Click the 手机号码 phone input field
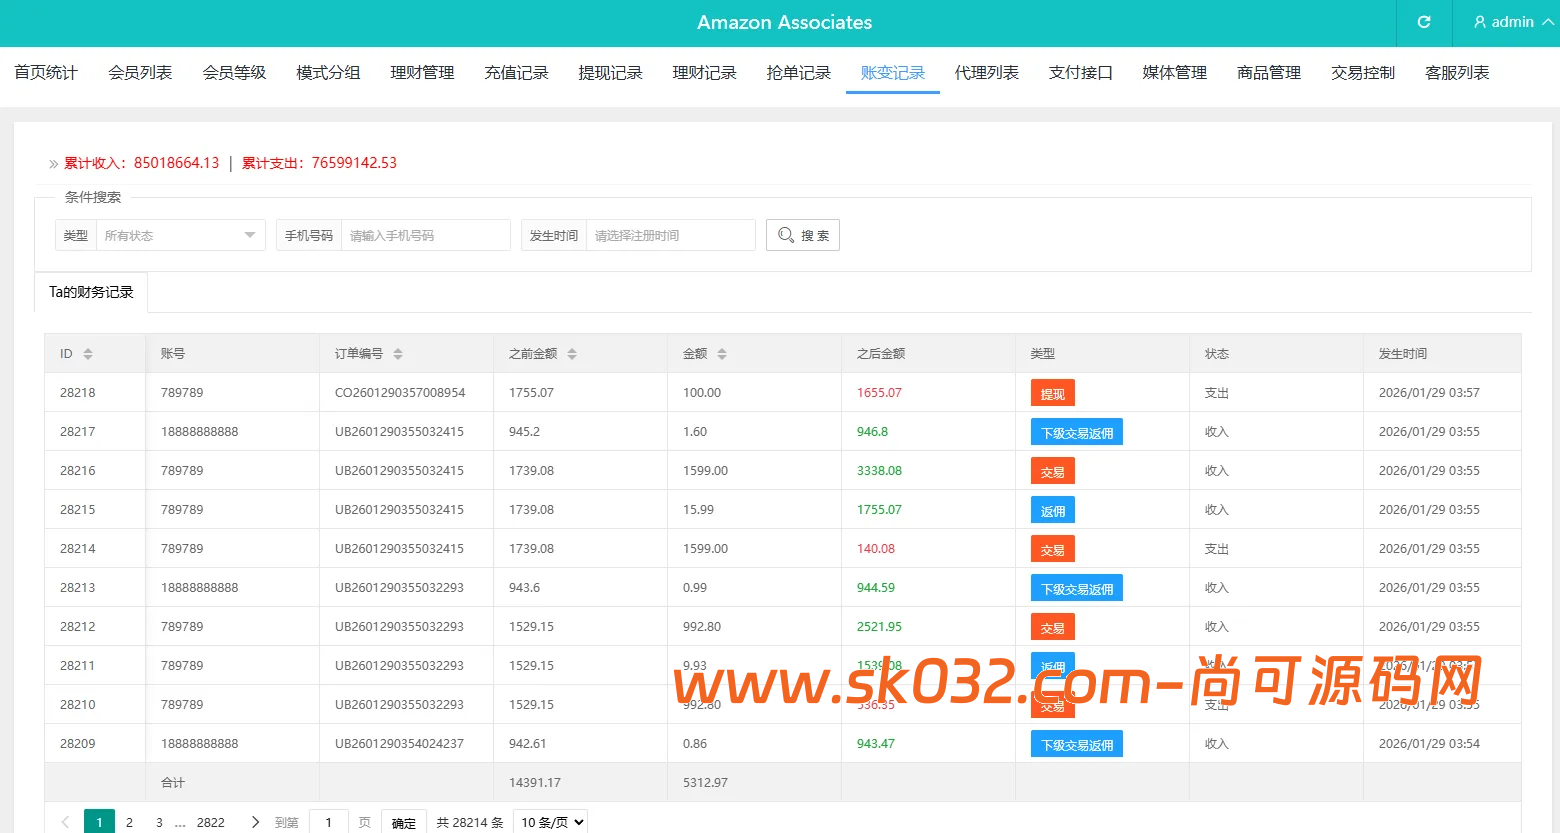Viewport: 1560px width, 833px height. tap(426, 234)
